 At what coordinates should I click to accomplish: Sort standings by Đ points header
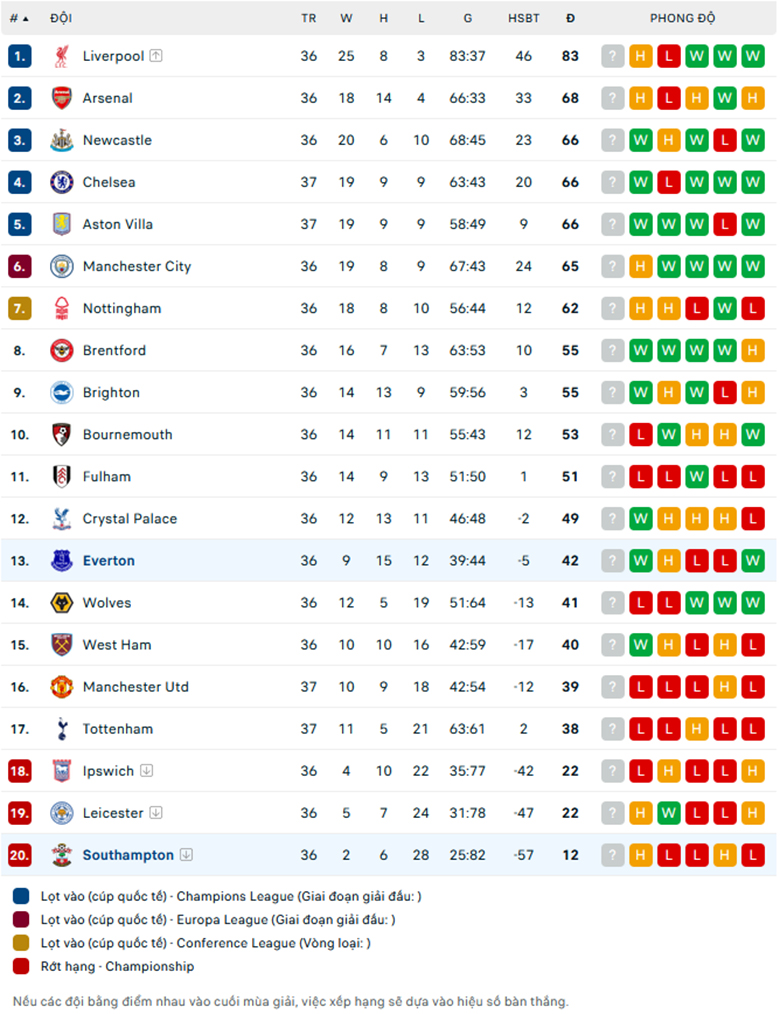click(x=570, y=18)
